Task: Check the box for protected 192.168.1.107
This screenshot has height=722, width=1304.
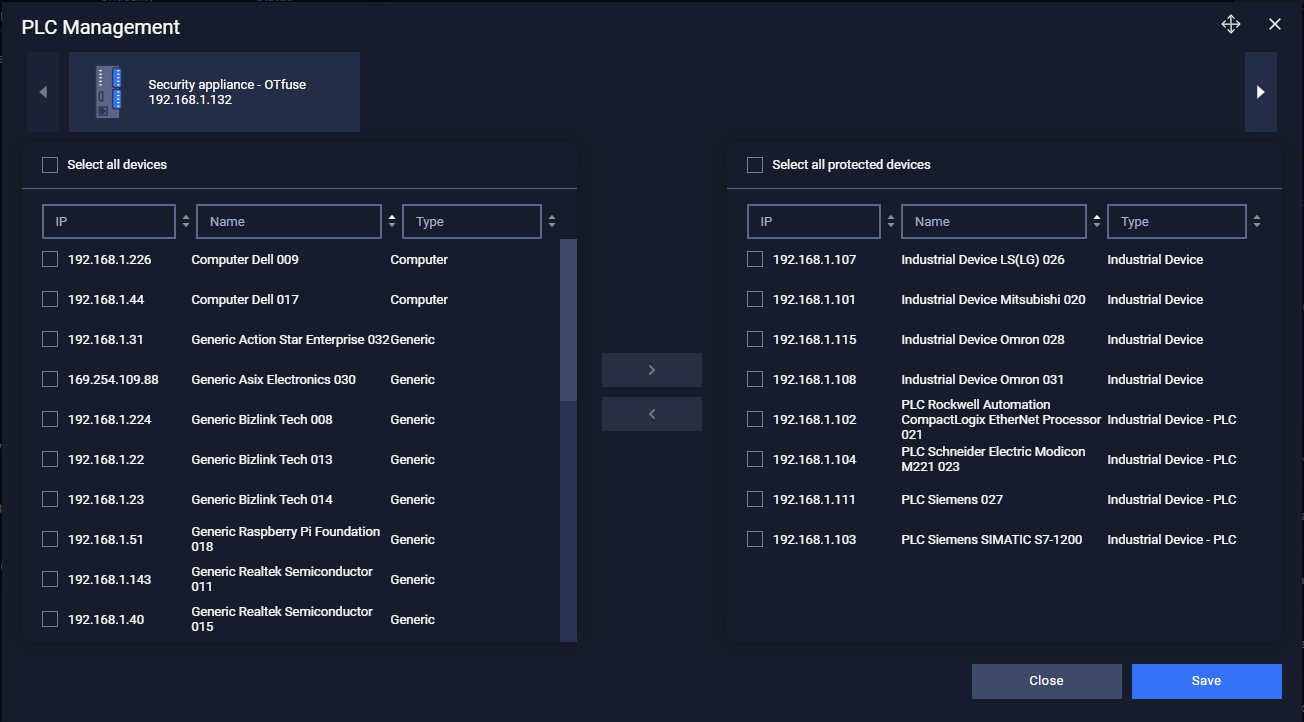Action: pos(755,259)
